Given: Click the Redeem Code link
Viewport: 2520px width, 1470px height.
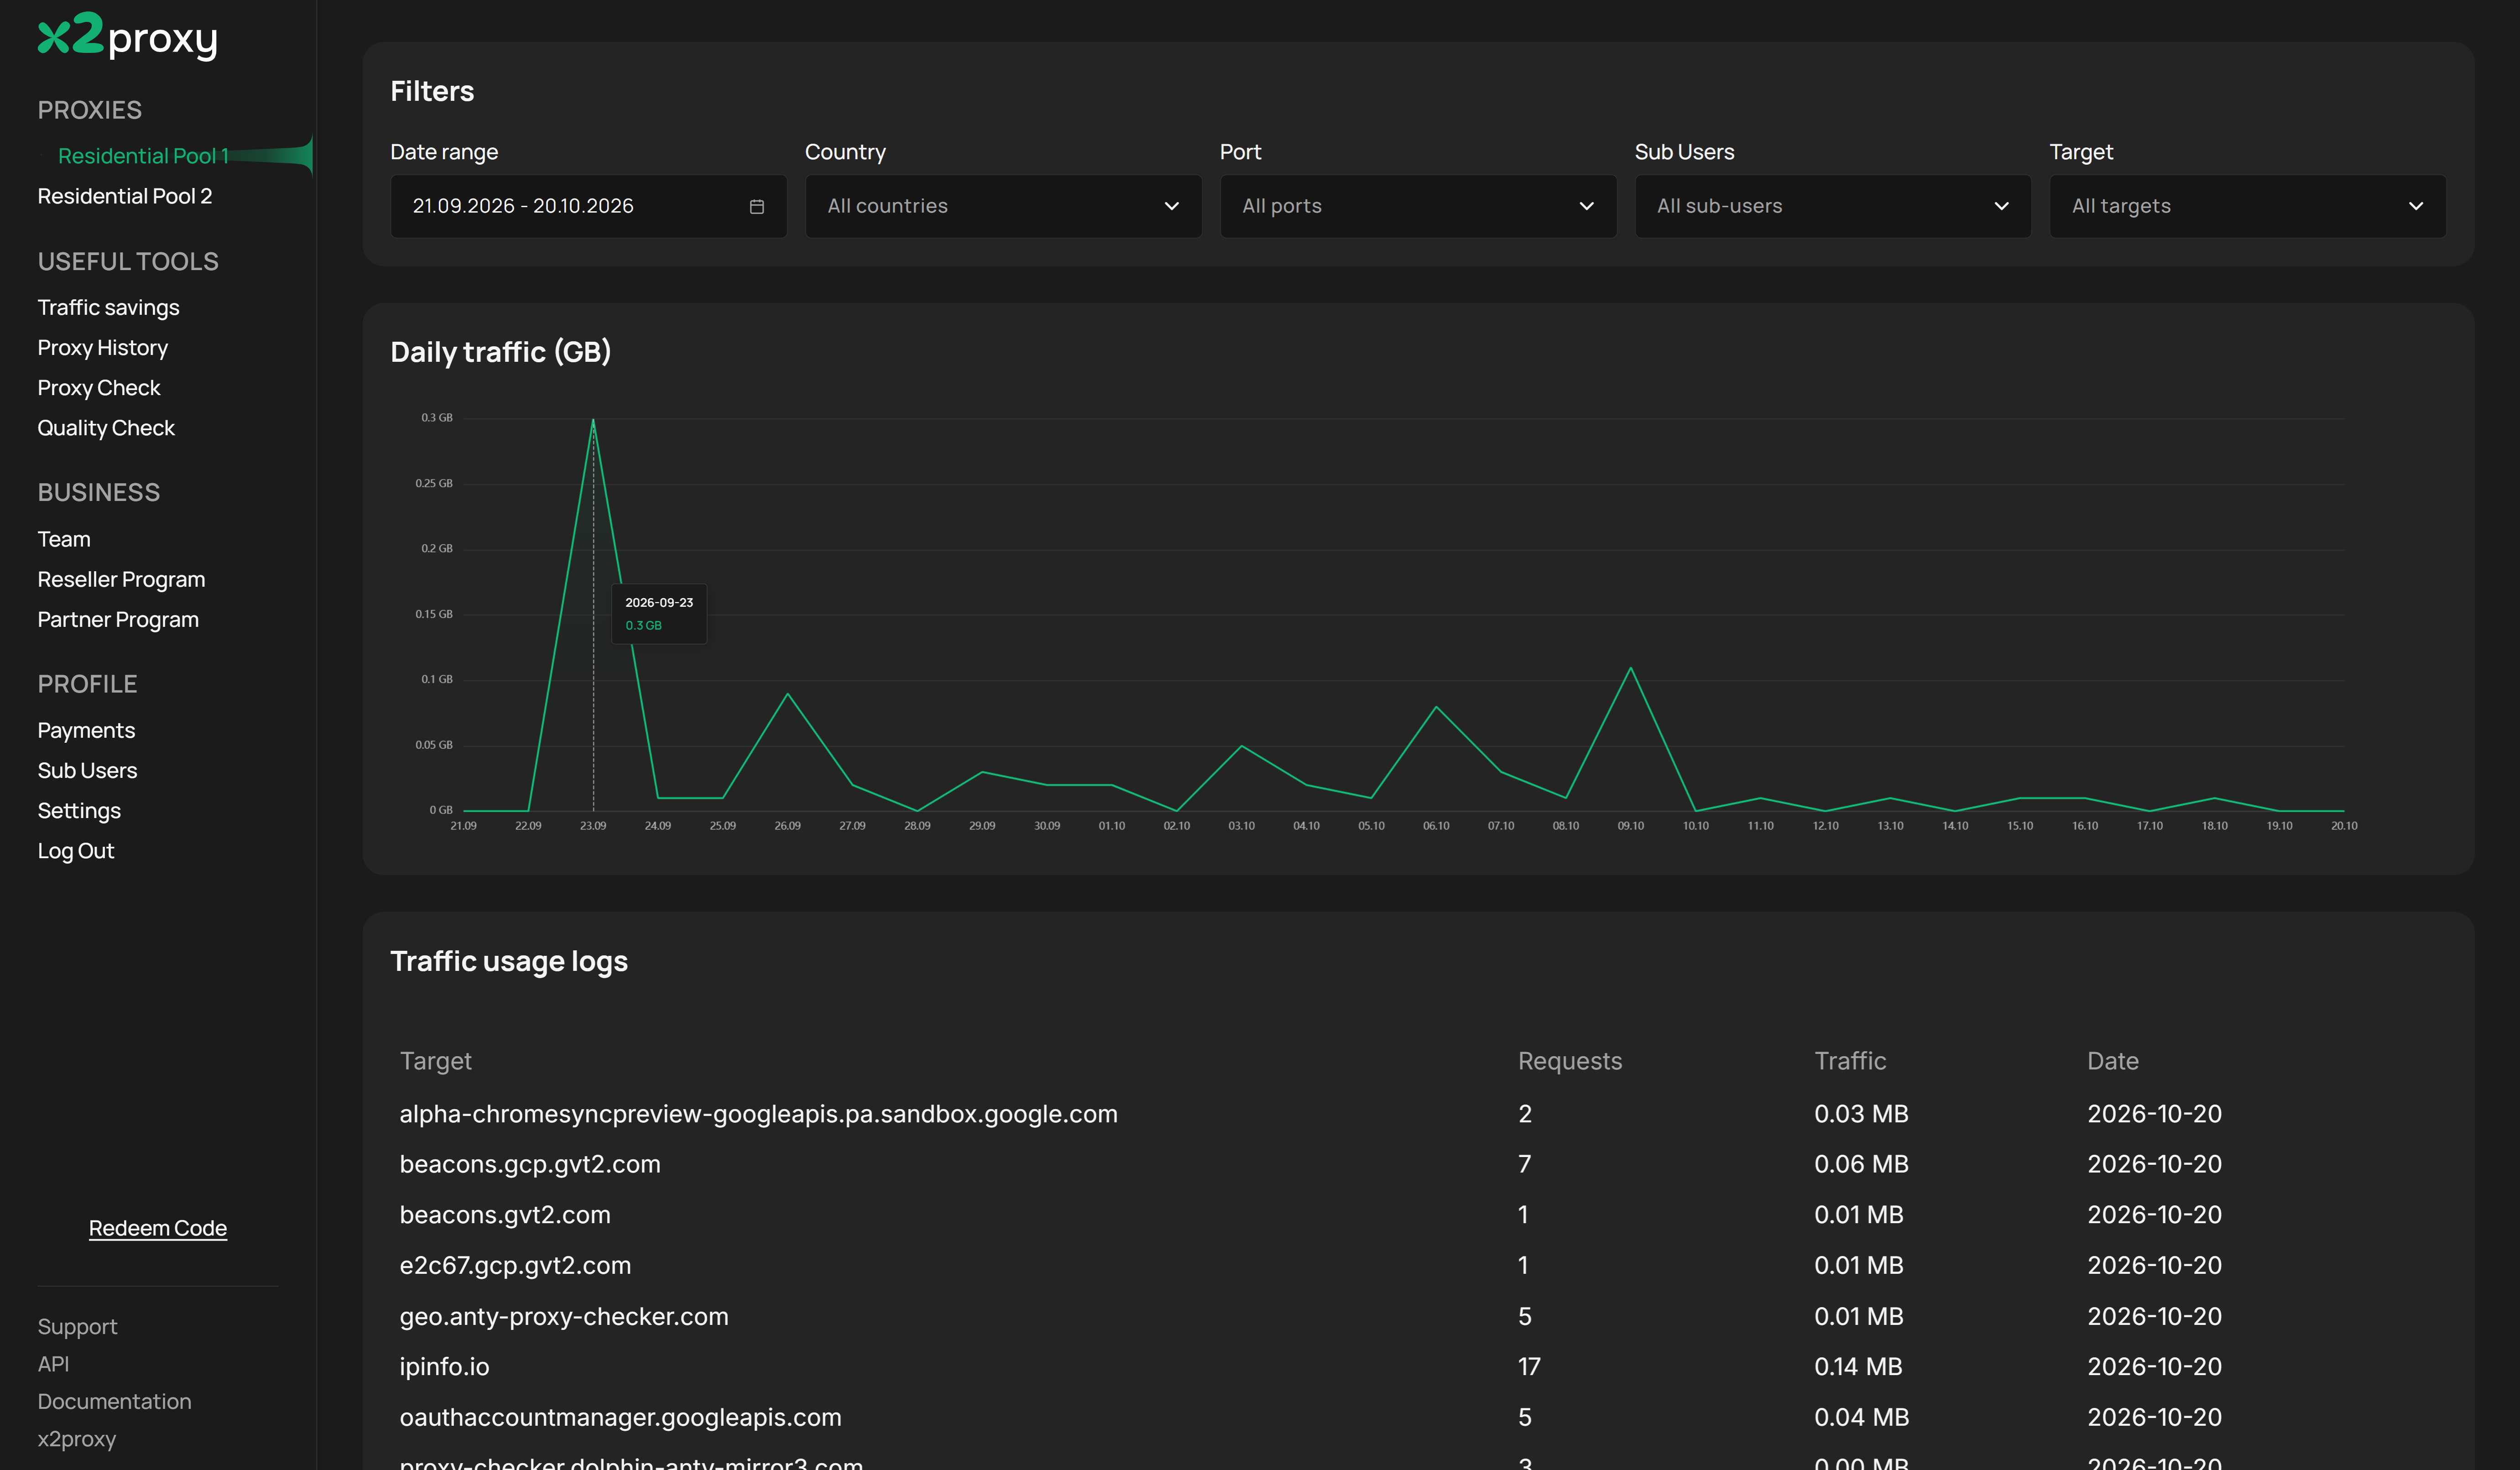Looking at the screenshot, I should pyautogui.click(x=158, y=1228).
